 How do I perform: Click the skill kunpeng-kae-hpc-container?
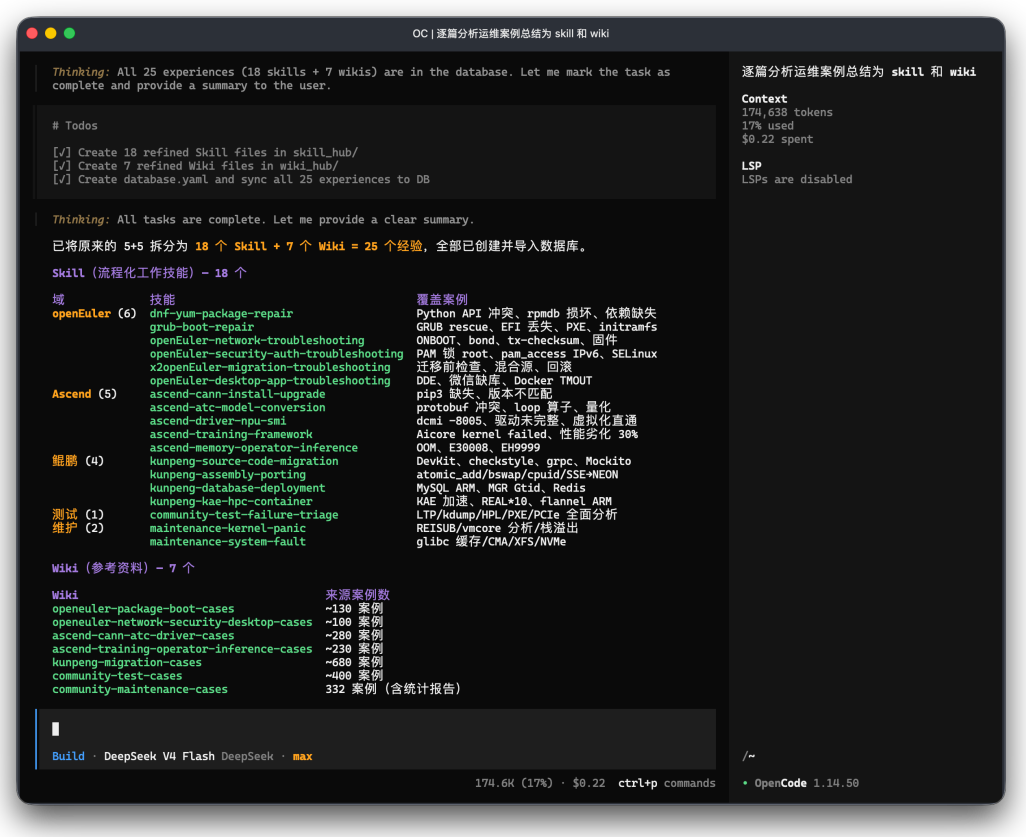click(x=231, y=501)
